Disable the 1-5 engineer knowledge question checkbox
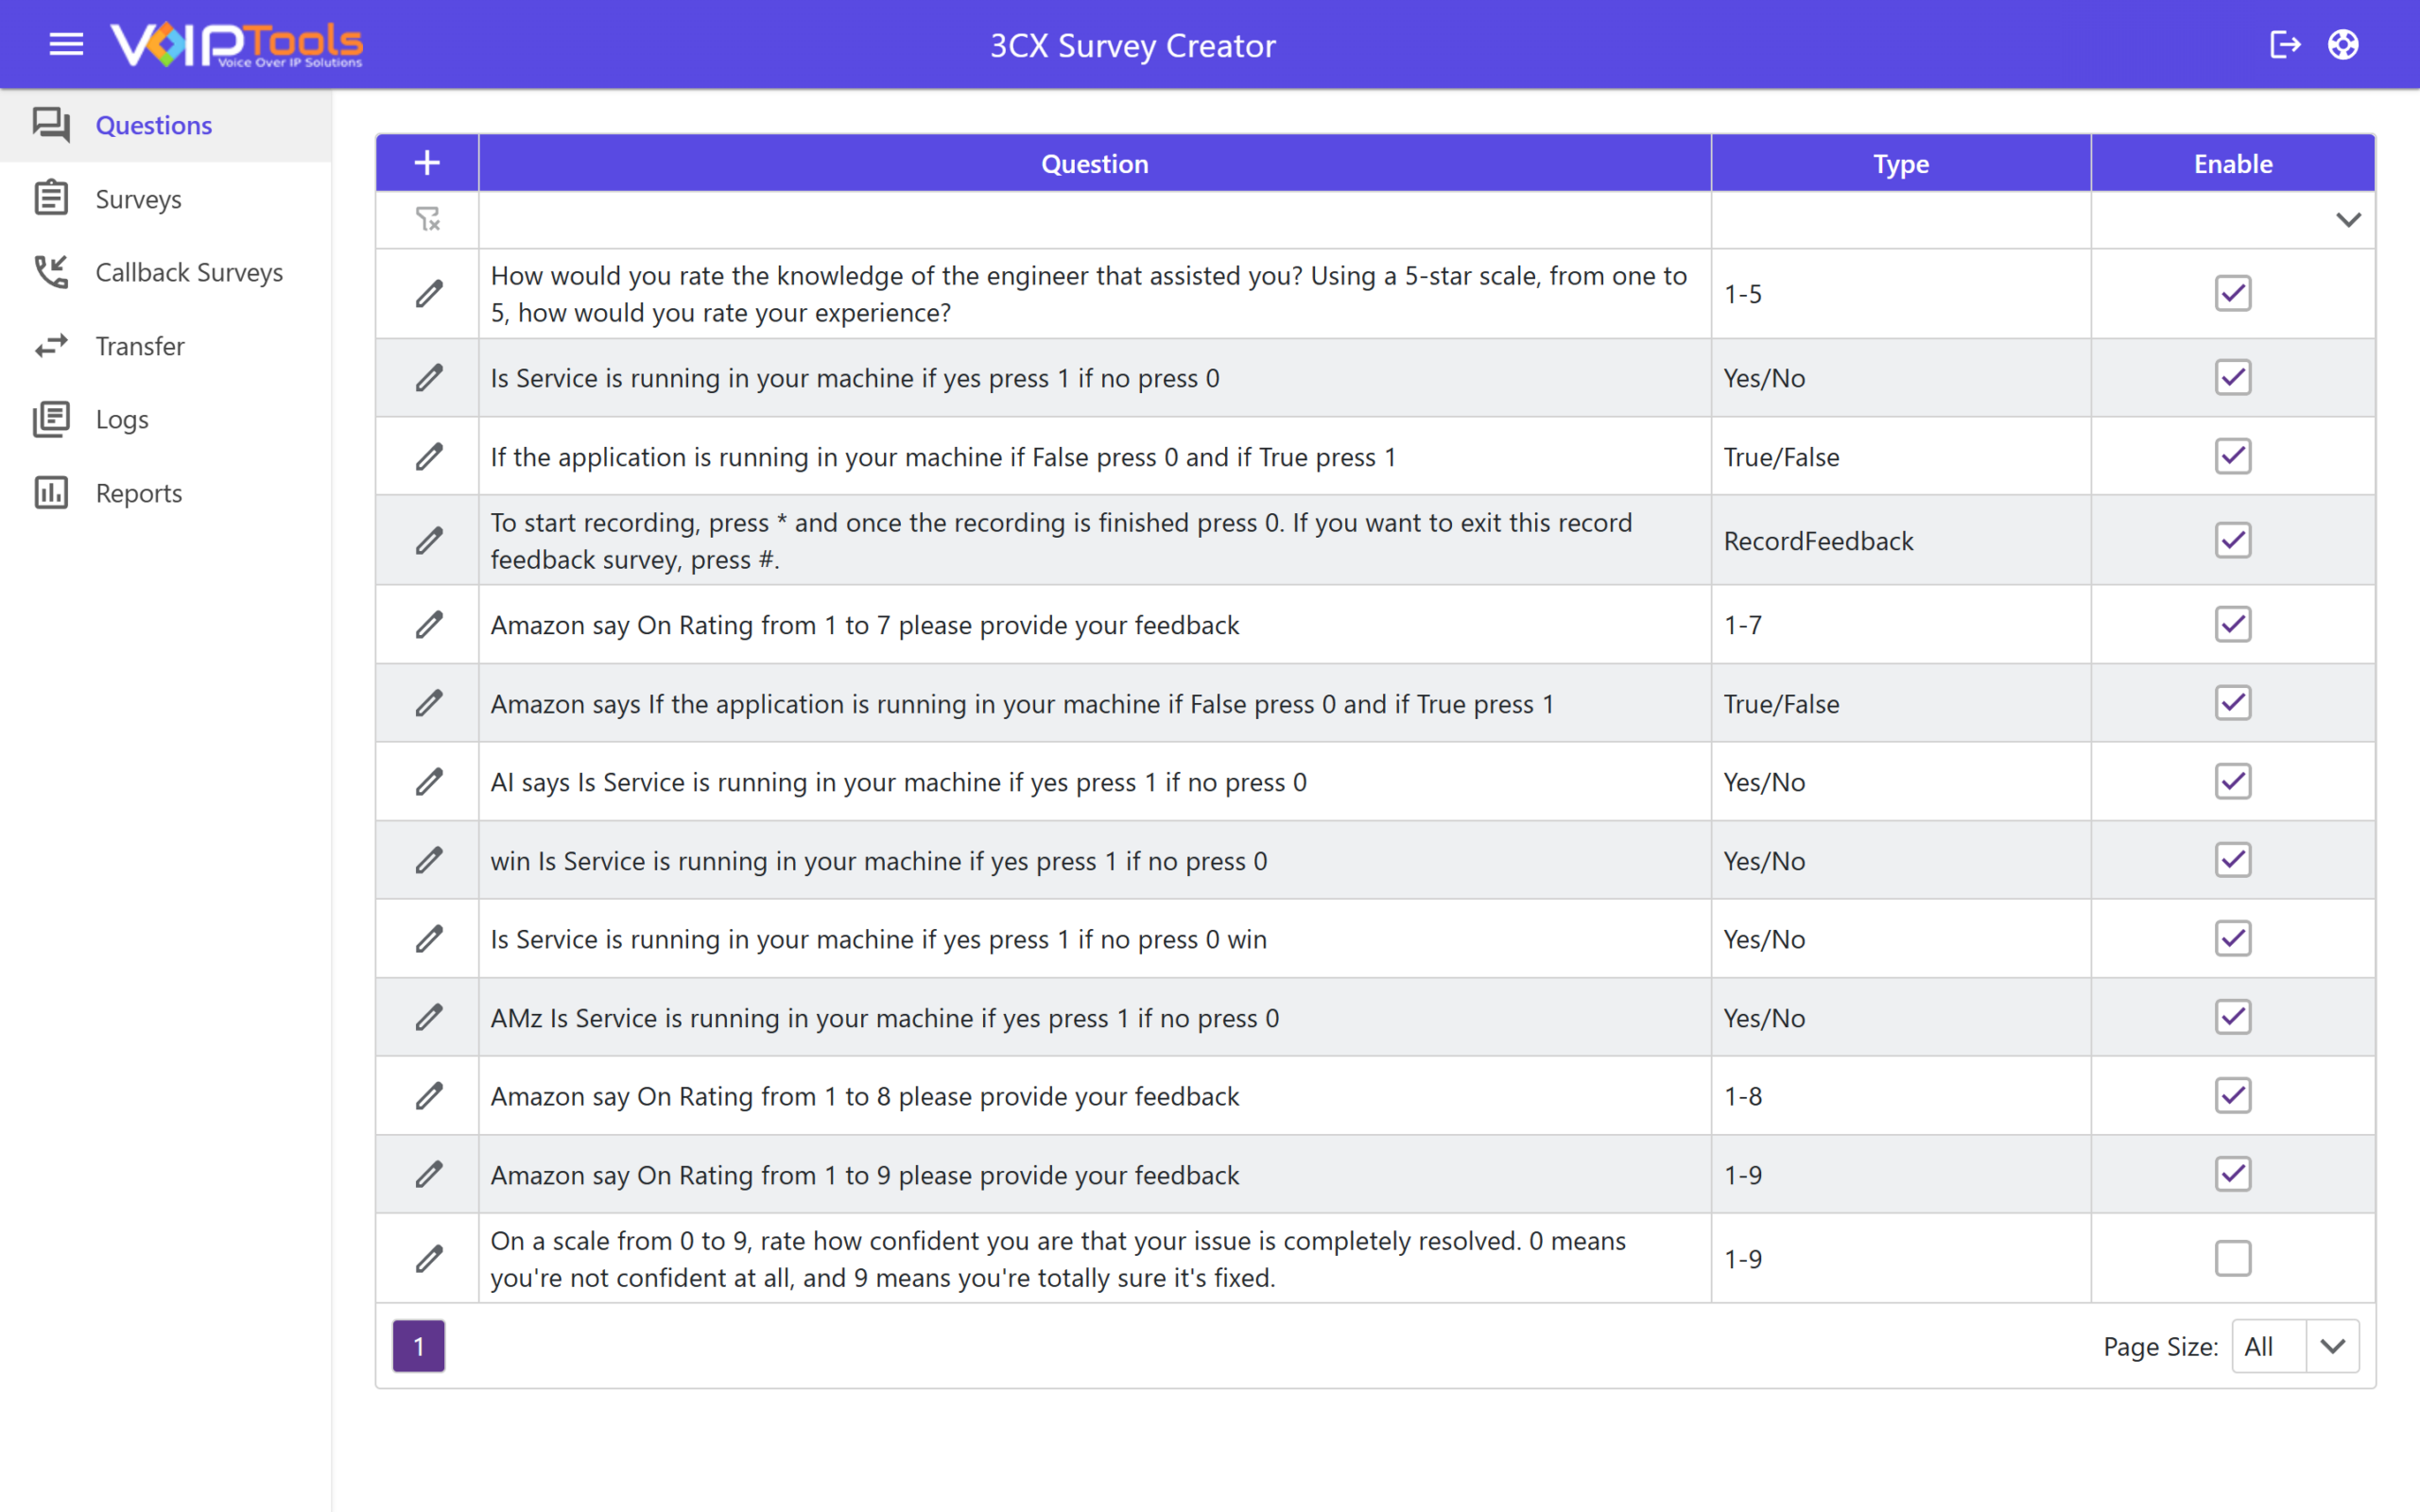 pos(2232,294)
